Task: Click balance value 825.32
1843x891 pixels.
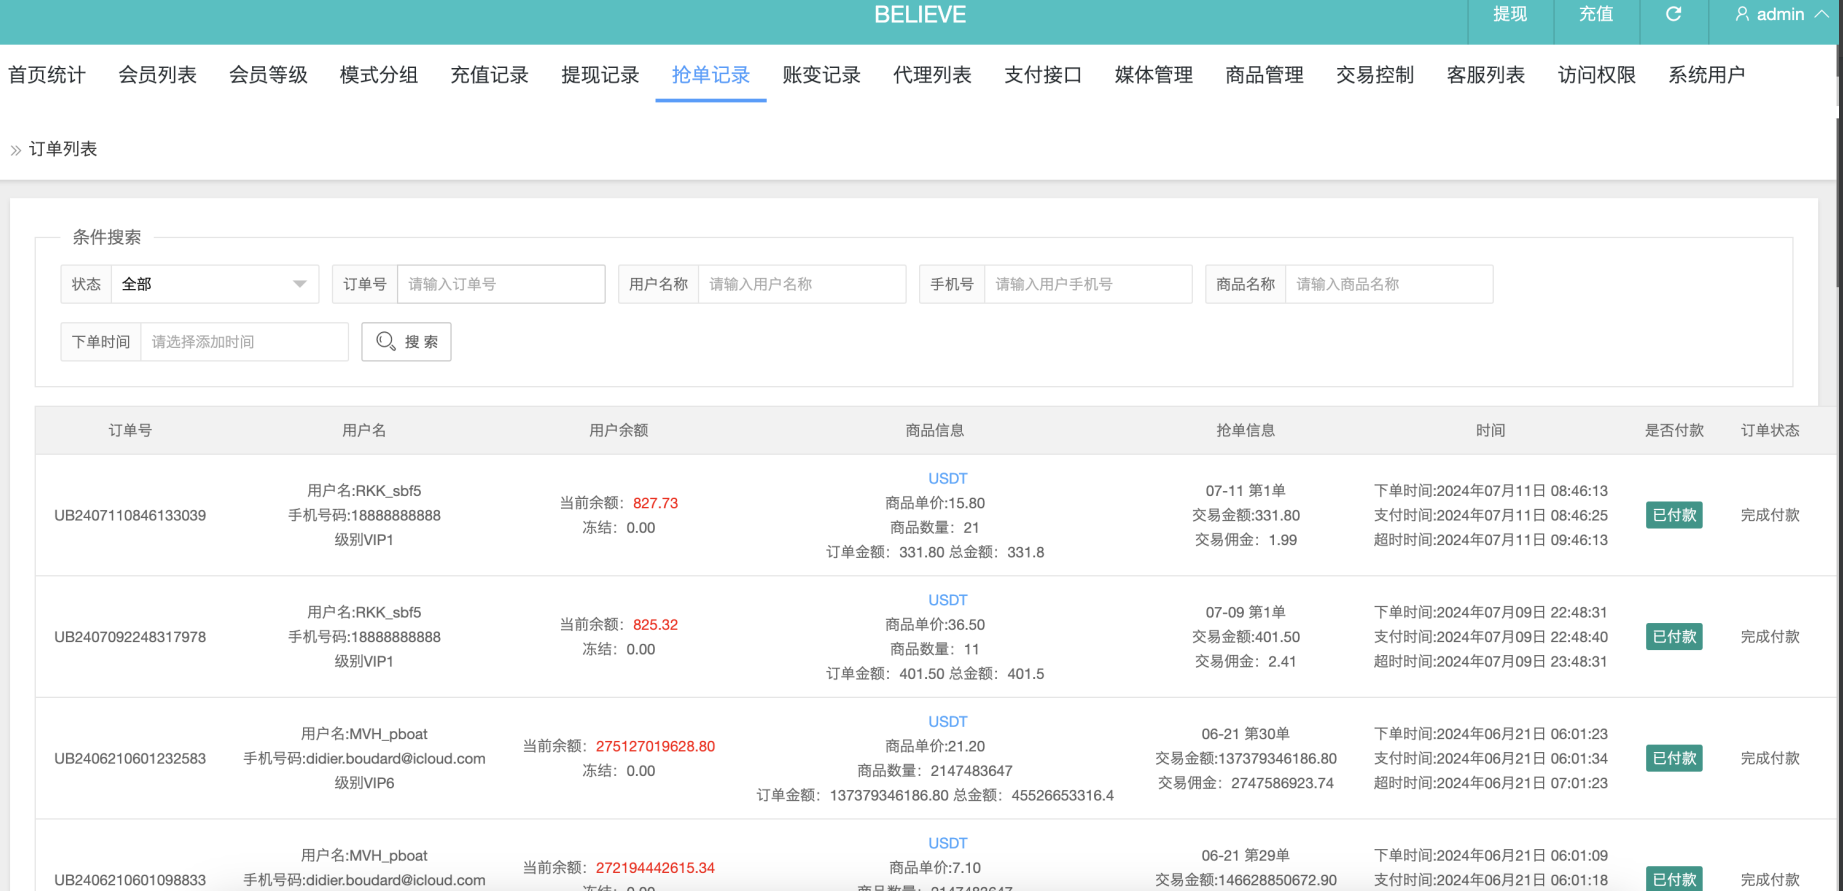Action: pos(655,625)
